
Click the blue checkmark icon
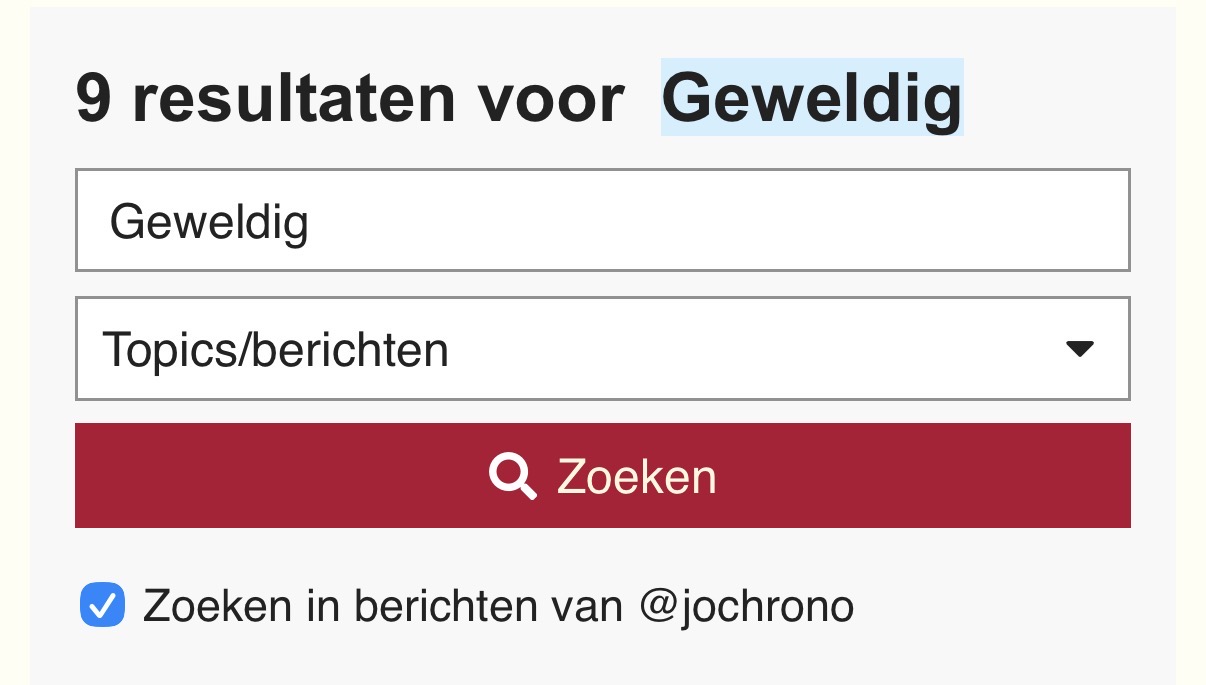[x=102, y=606]
